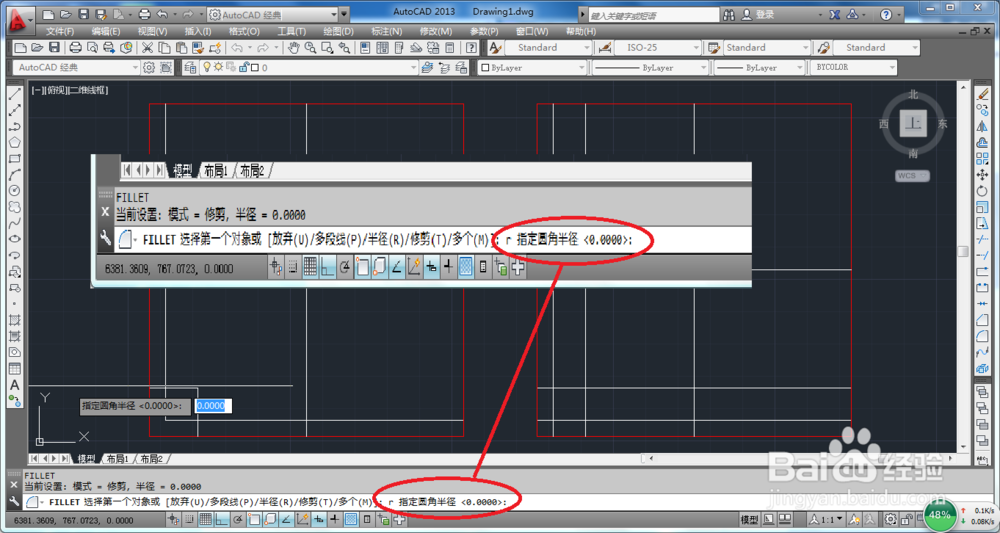
Task: Click the Cut scissors icon
Action: tap(147, 47)
